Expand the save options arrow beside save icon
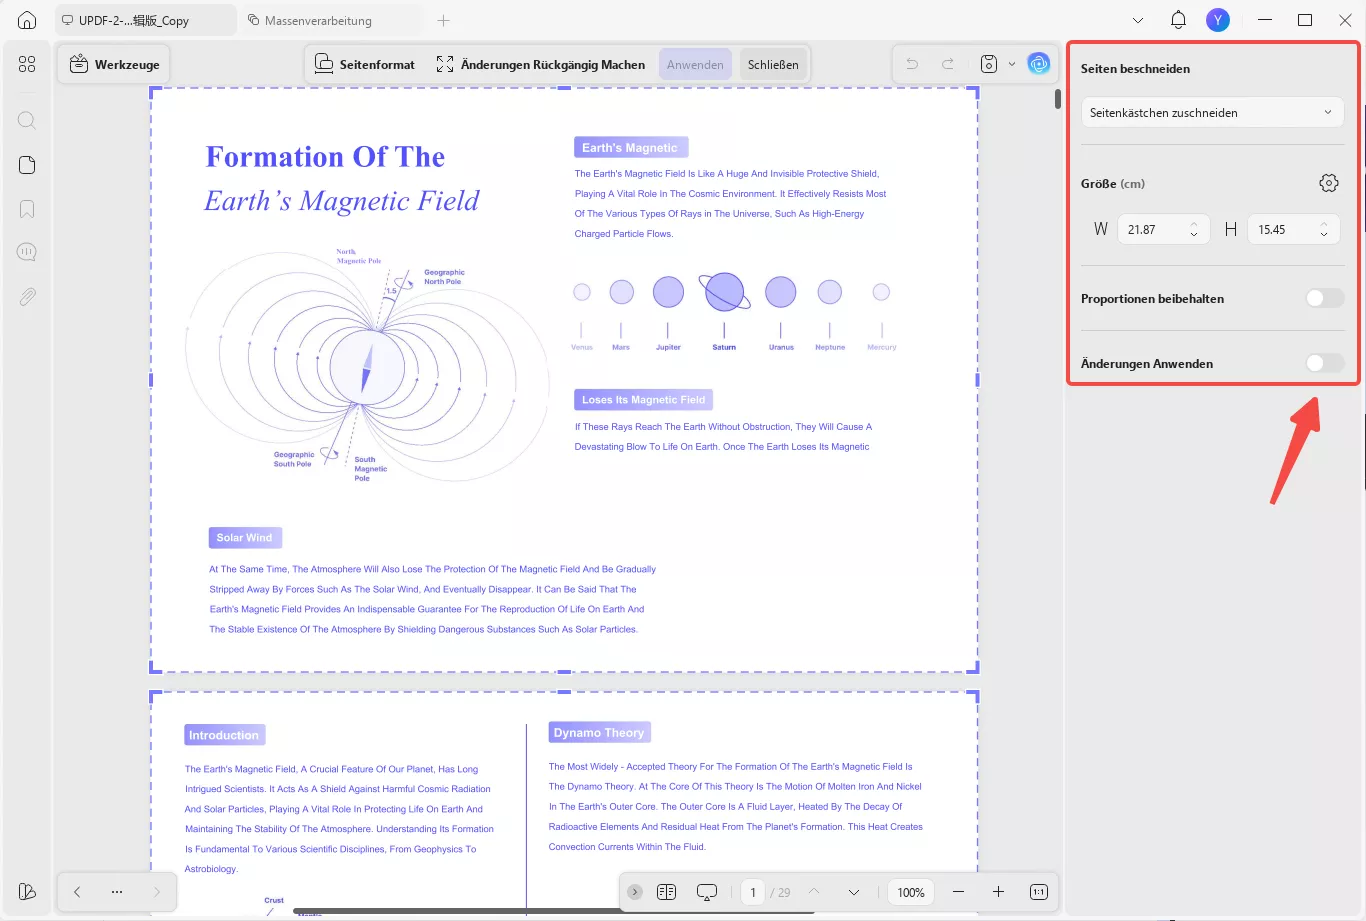 [x=1012, y=64]
